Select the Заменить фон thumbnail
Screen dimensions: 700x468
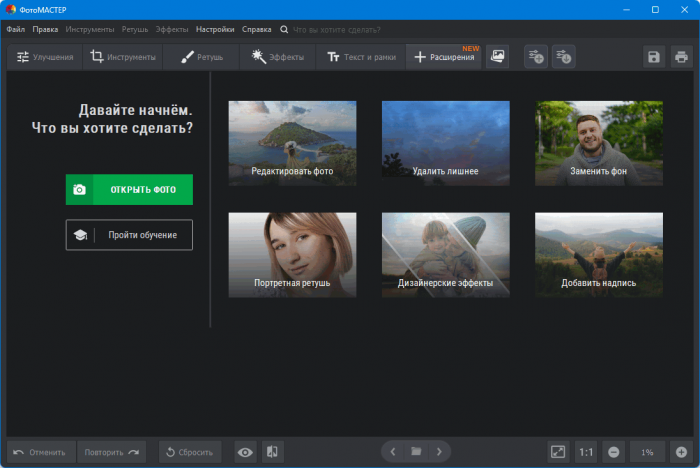[x=598, y=144]
